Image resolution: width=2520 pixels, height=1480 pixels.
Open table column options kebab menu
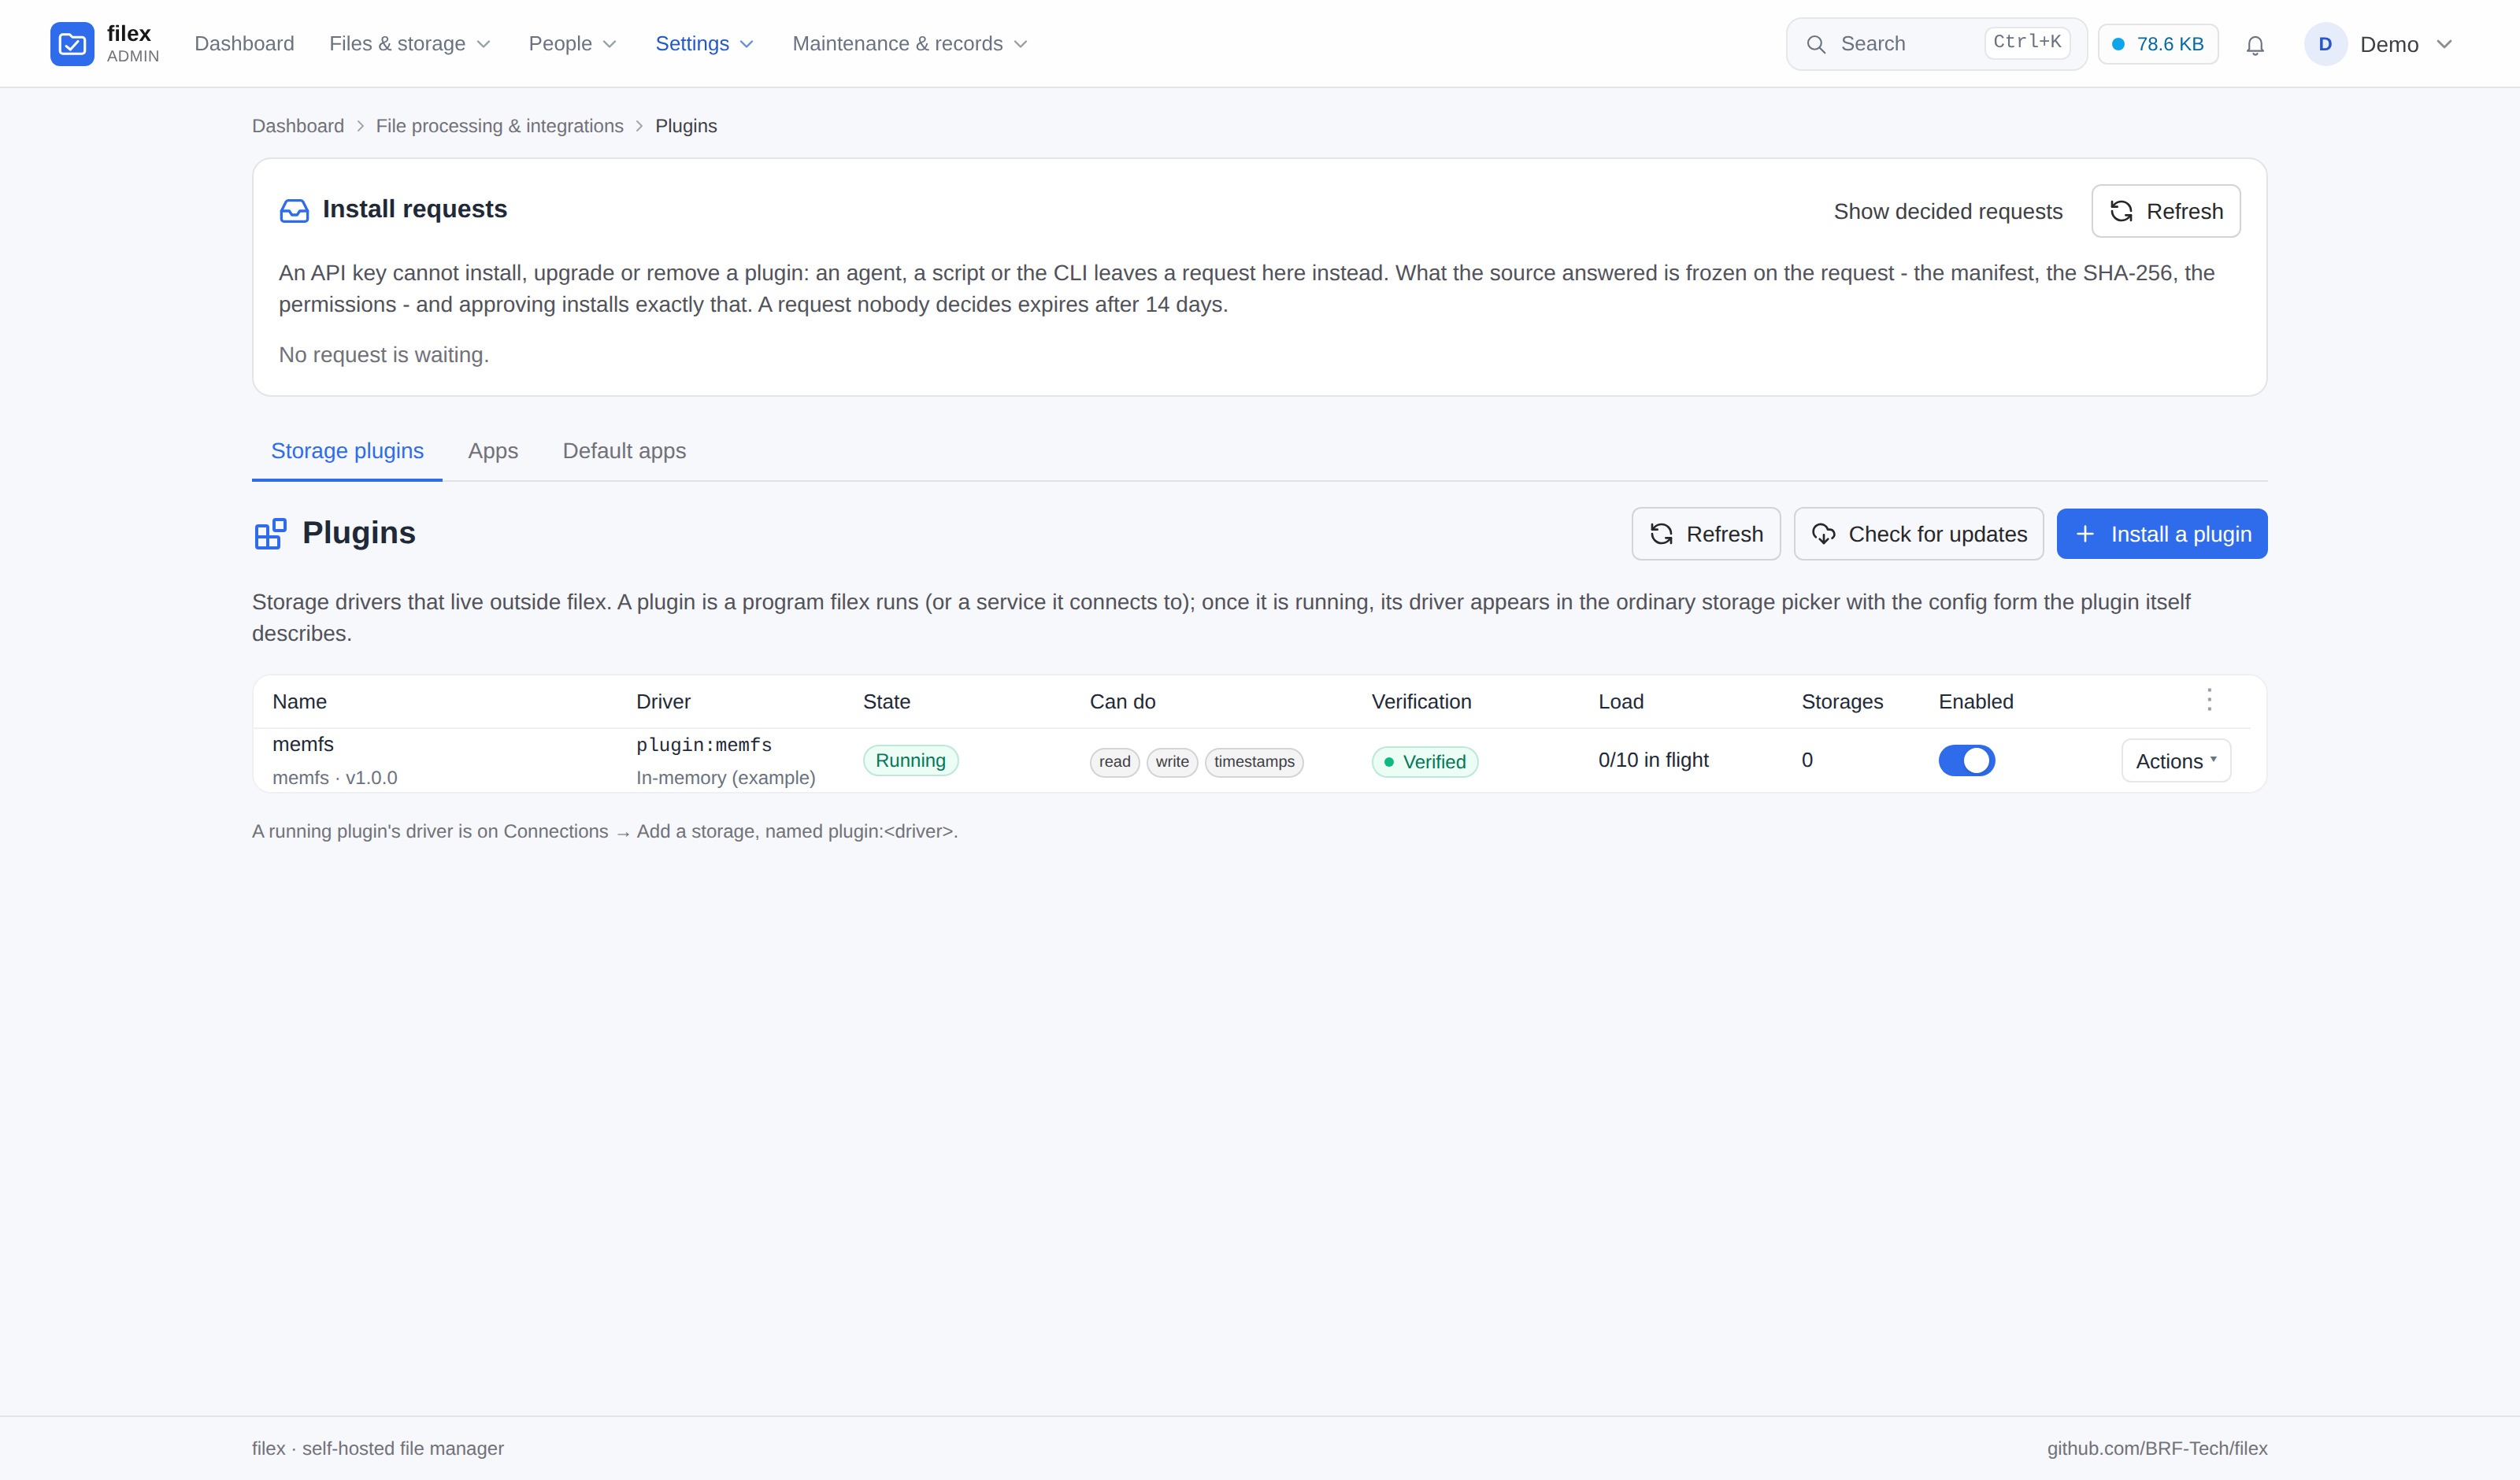click(2209, 700)
